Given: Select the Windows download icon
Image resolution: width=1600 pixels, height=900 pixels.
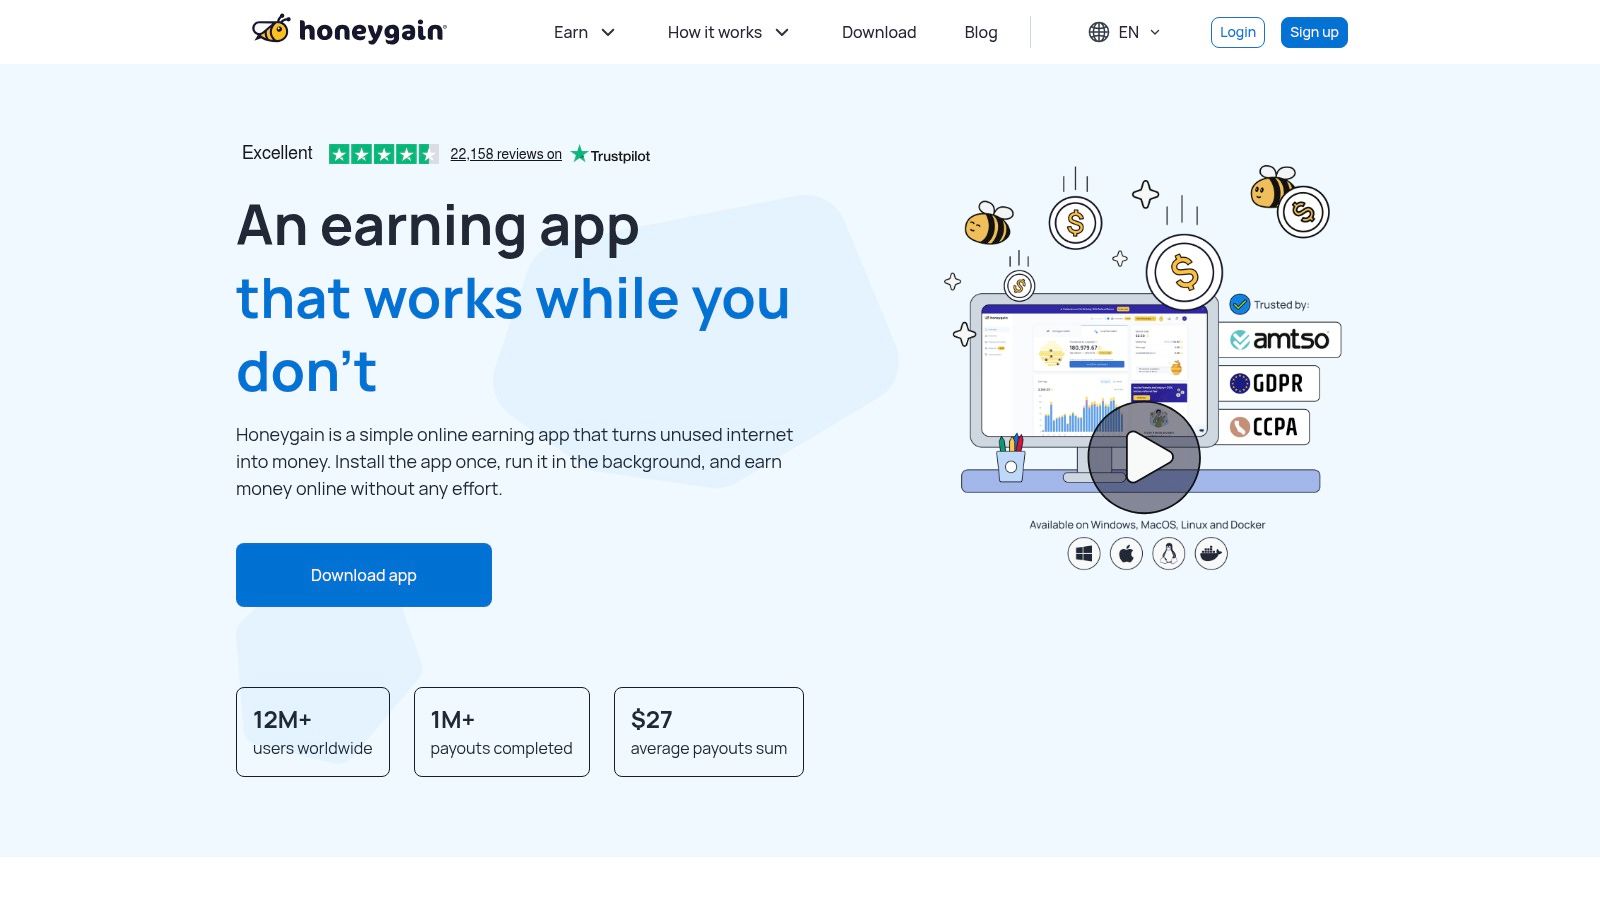Looking at the screenshot, I should coord(1083,553).
